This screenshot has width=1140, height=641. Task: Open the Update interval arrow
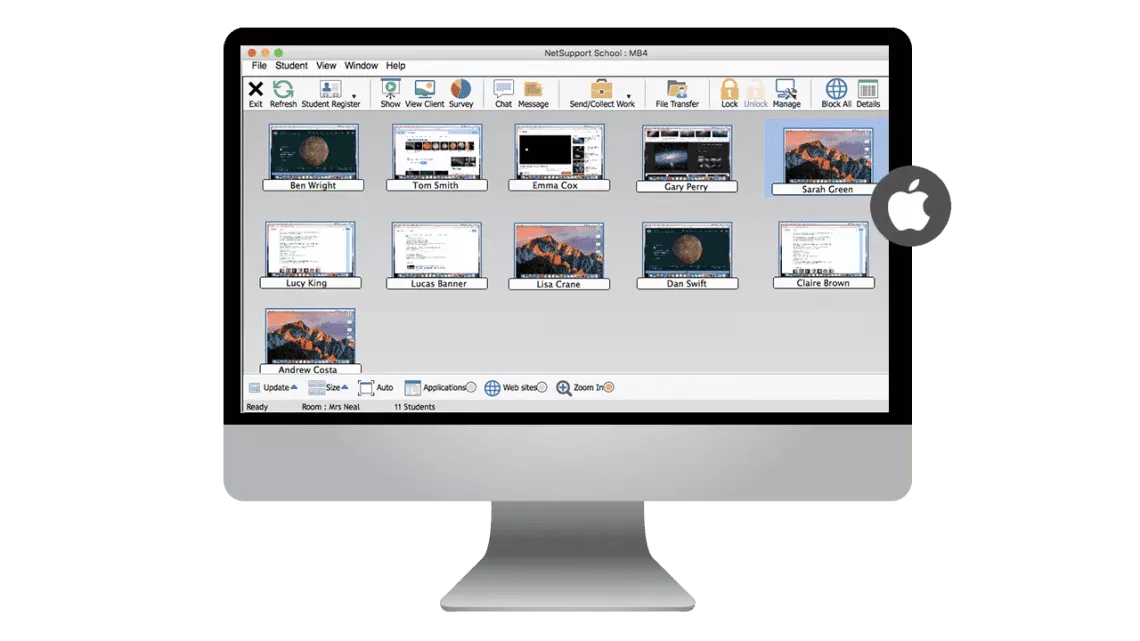click(294, 387)
